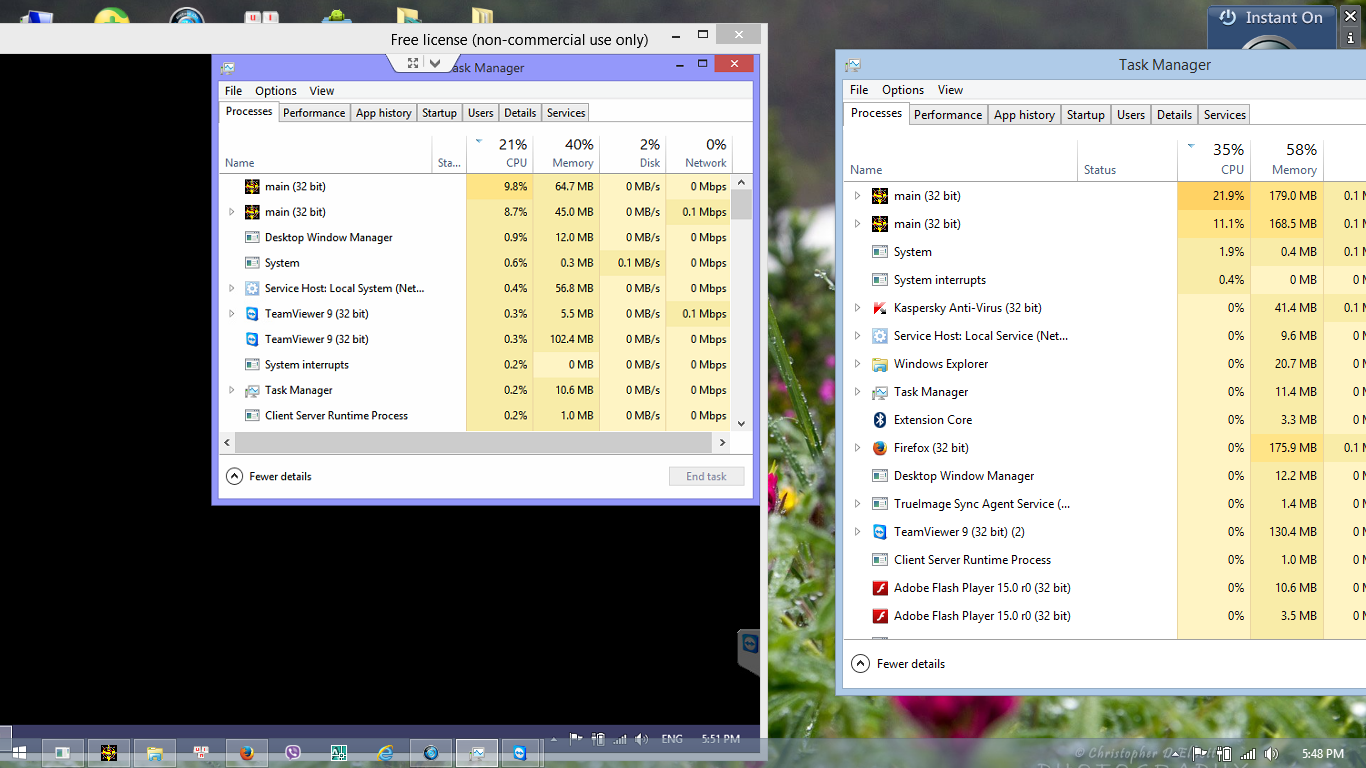Click TeamViewer 9 (32 bit) (2) process icon
This screenshot has width=1366, height=768.
pos(880,532)
